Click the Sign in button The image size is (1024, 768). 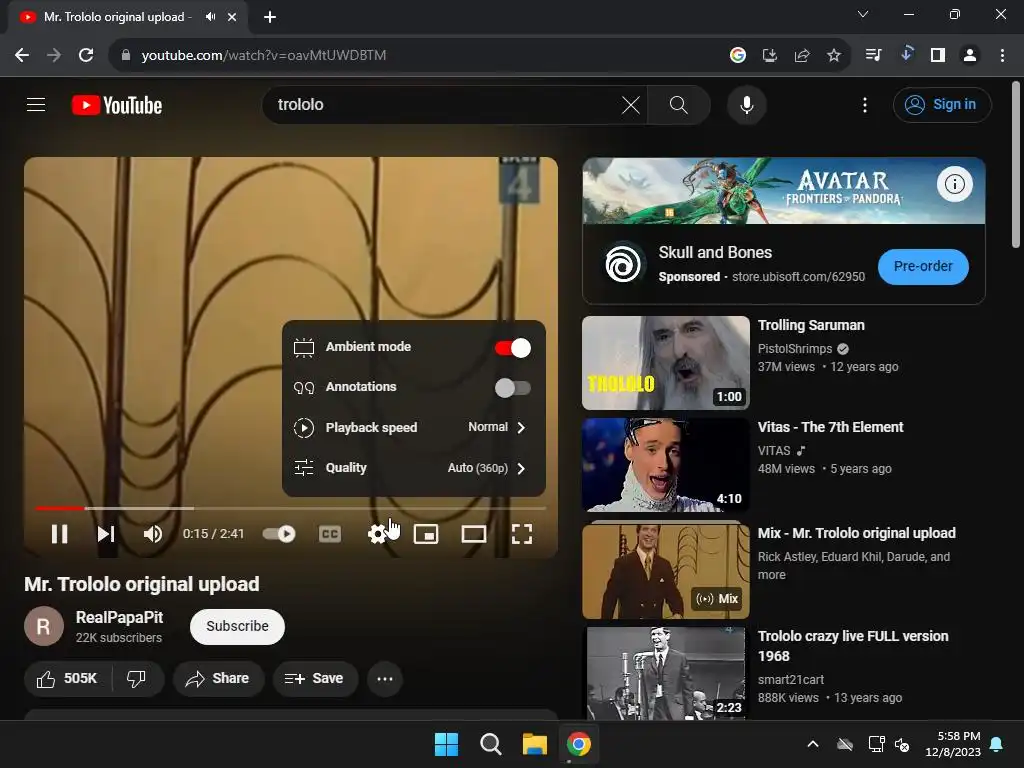coord(942,104)
